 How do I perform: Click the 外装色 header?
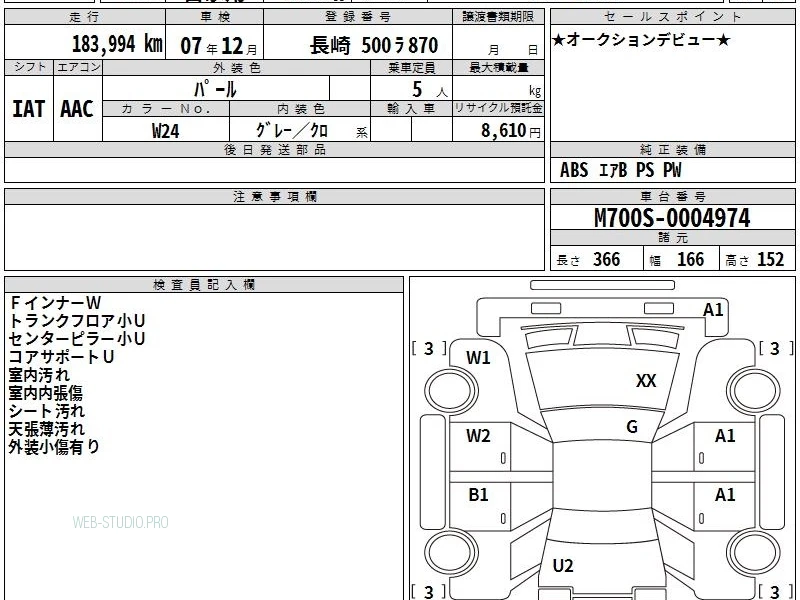click(236, 67)
